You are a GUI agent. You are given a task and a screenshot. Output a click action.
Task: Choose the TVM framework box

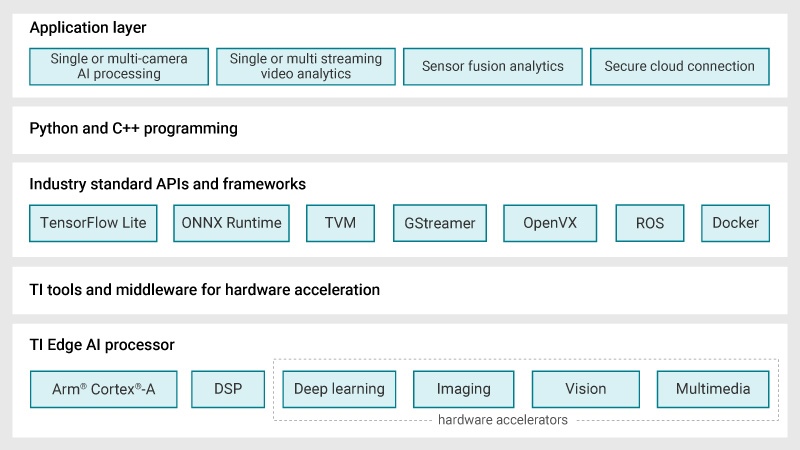(x=341, y=222)
